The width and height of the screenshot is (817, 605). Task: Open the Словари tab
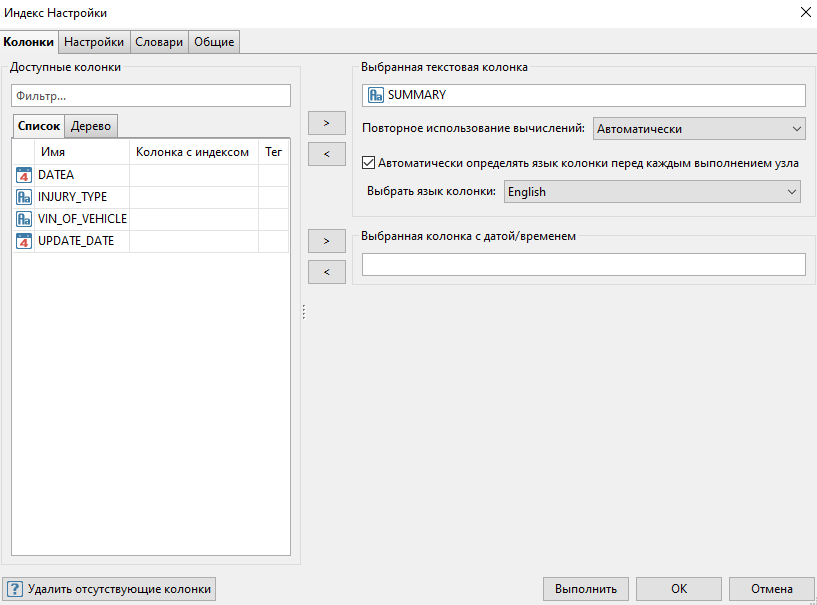tap(159, 42)
